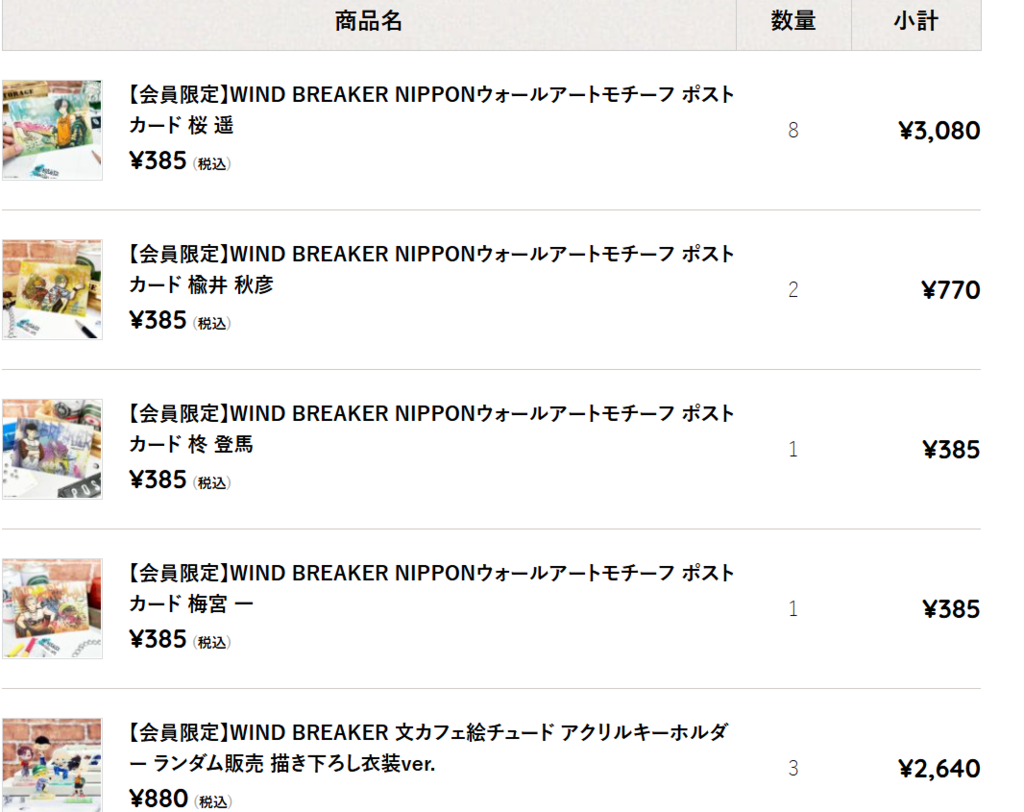1024x812 pixels.
Task: Click quantity 8 for 桜 遥 postcard
Action: pos(793,130)
